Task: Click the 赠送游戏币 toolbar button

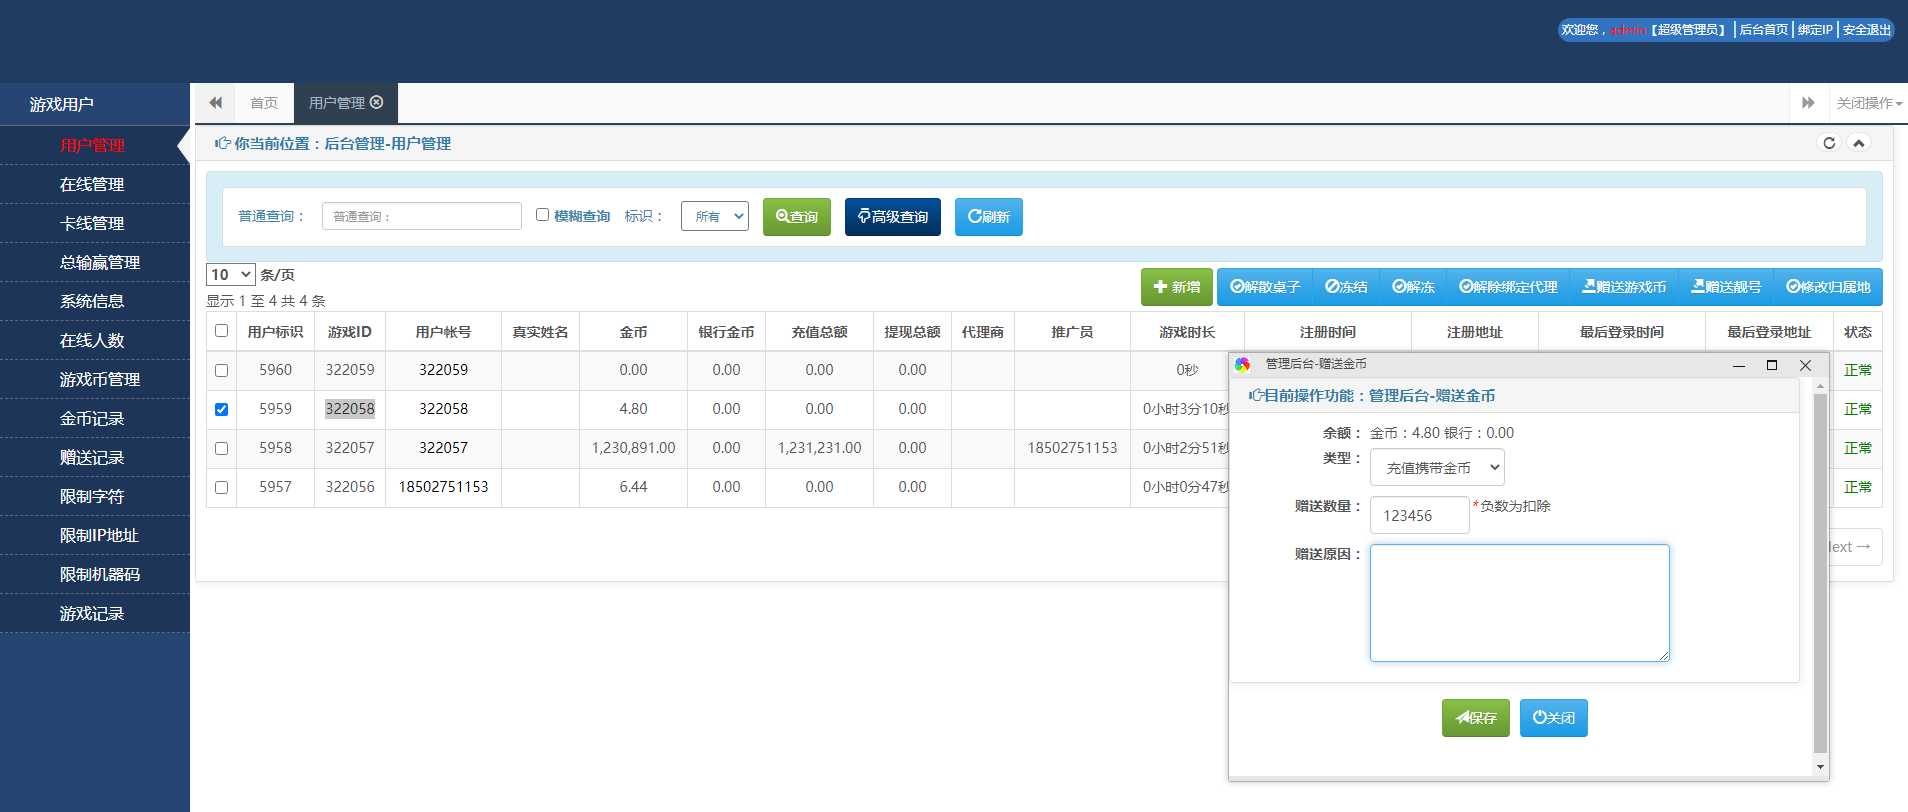Action: click(x=1624, y=287)
